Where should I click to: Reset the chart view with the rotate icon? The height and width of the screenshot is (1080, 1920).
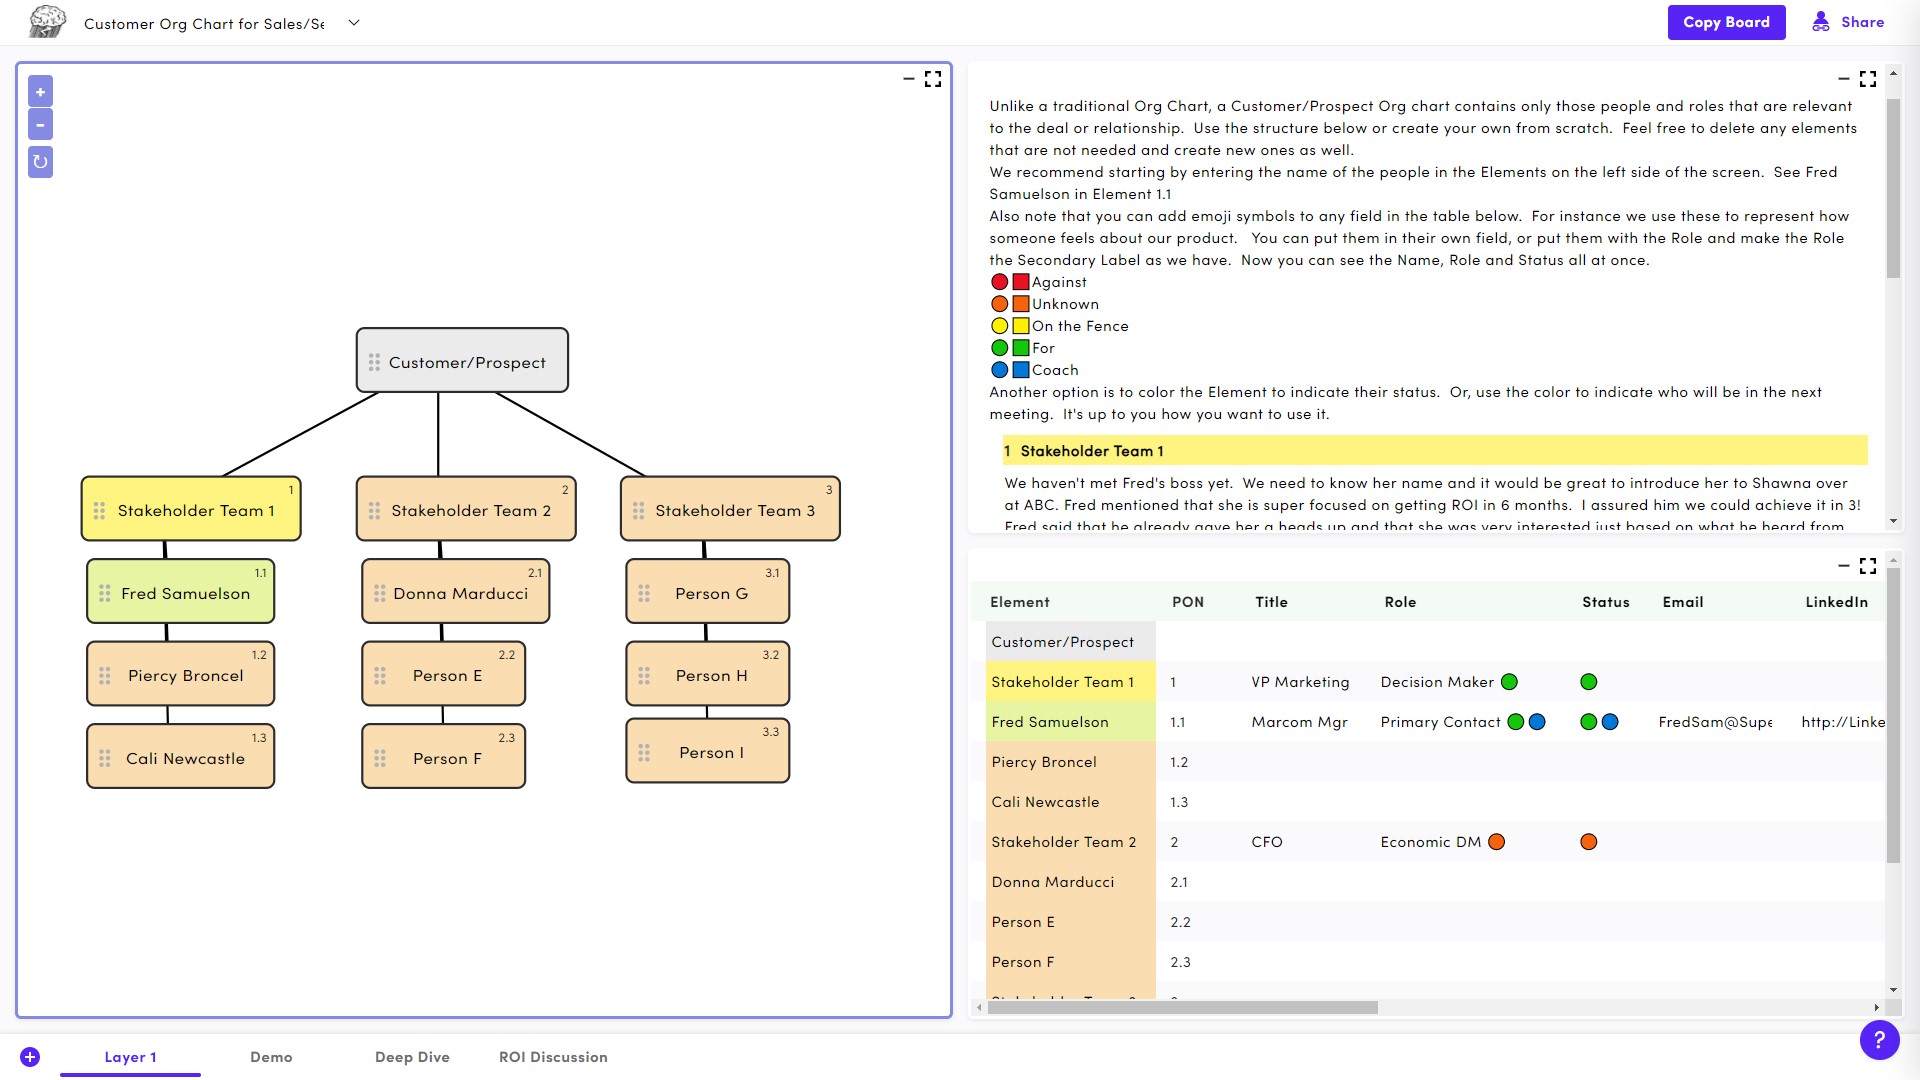tap(40, 161)
